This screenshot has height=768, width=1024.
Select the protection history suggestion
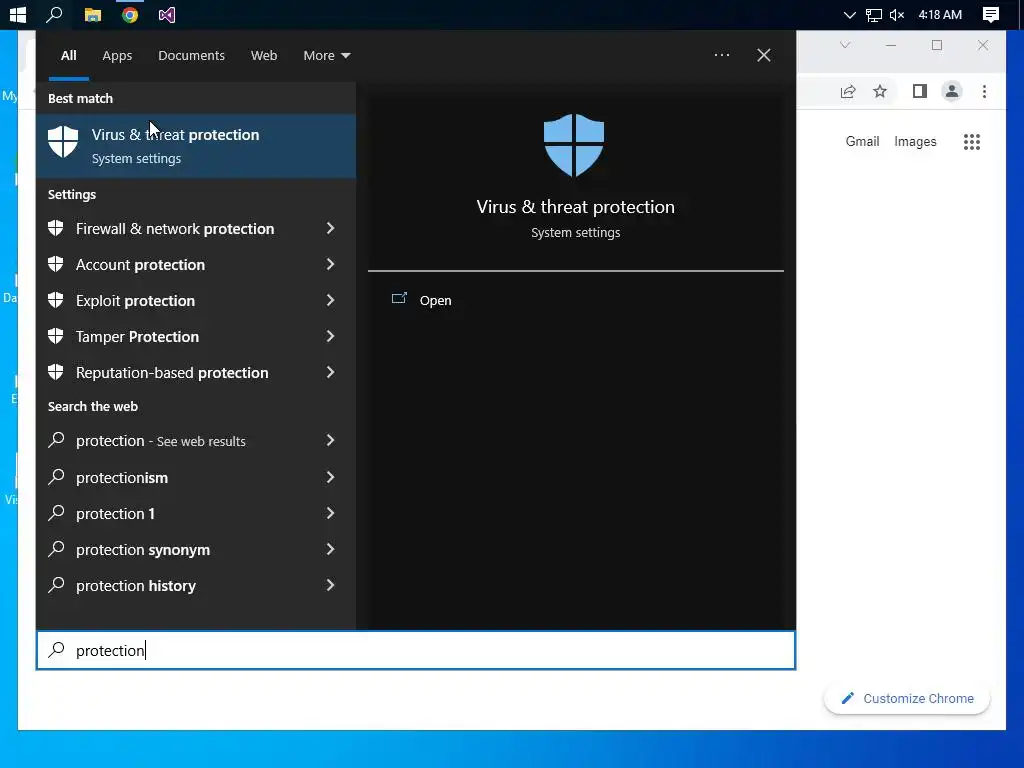[x=136, y=586]
